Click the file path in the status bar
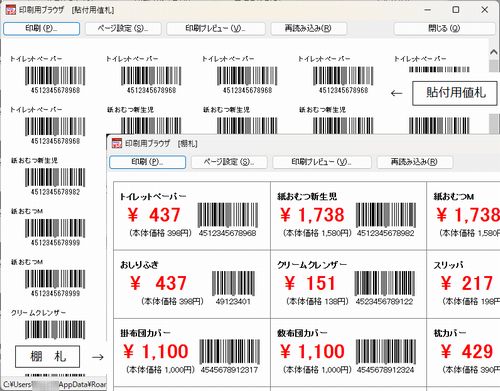500x391 pixels. coord(54,384)
